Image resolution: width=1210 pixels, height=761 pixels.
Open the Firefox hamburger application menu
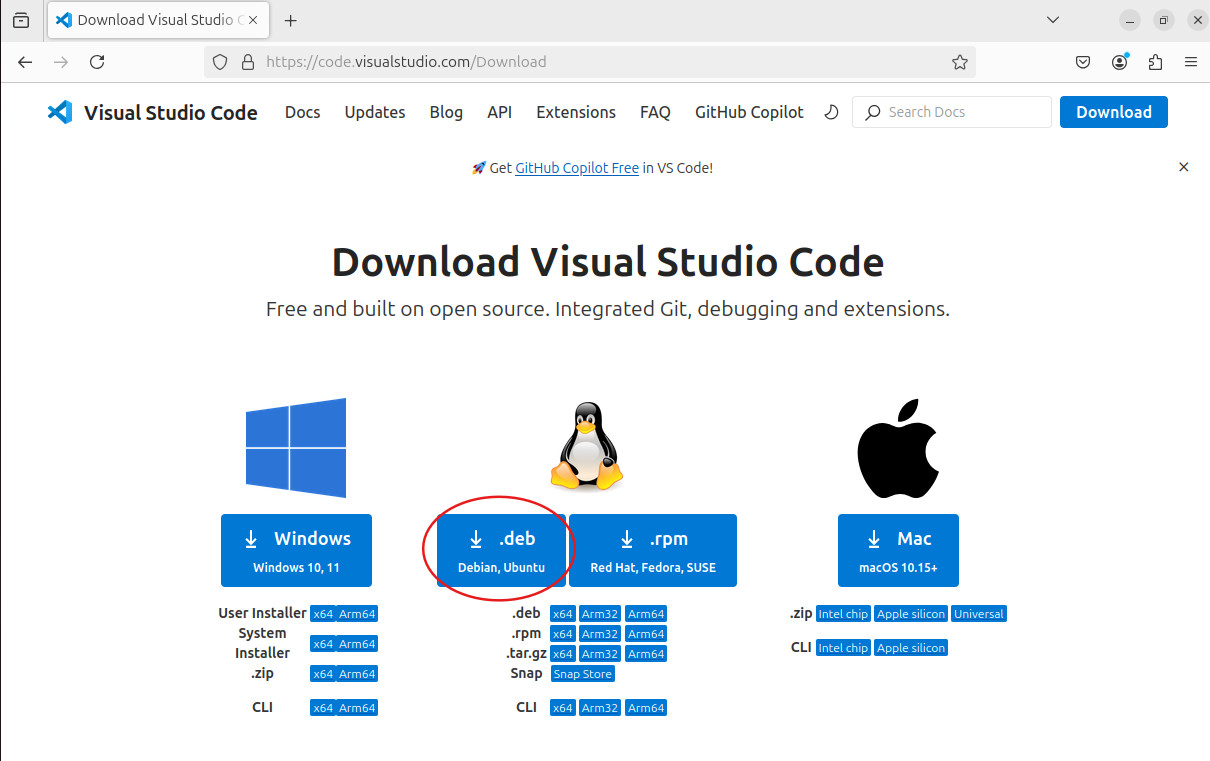[x=1191, y=62]
